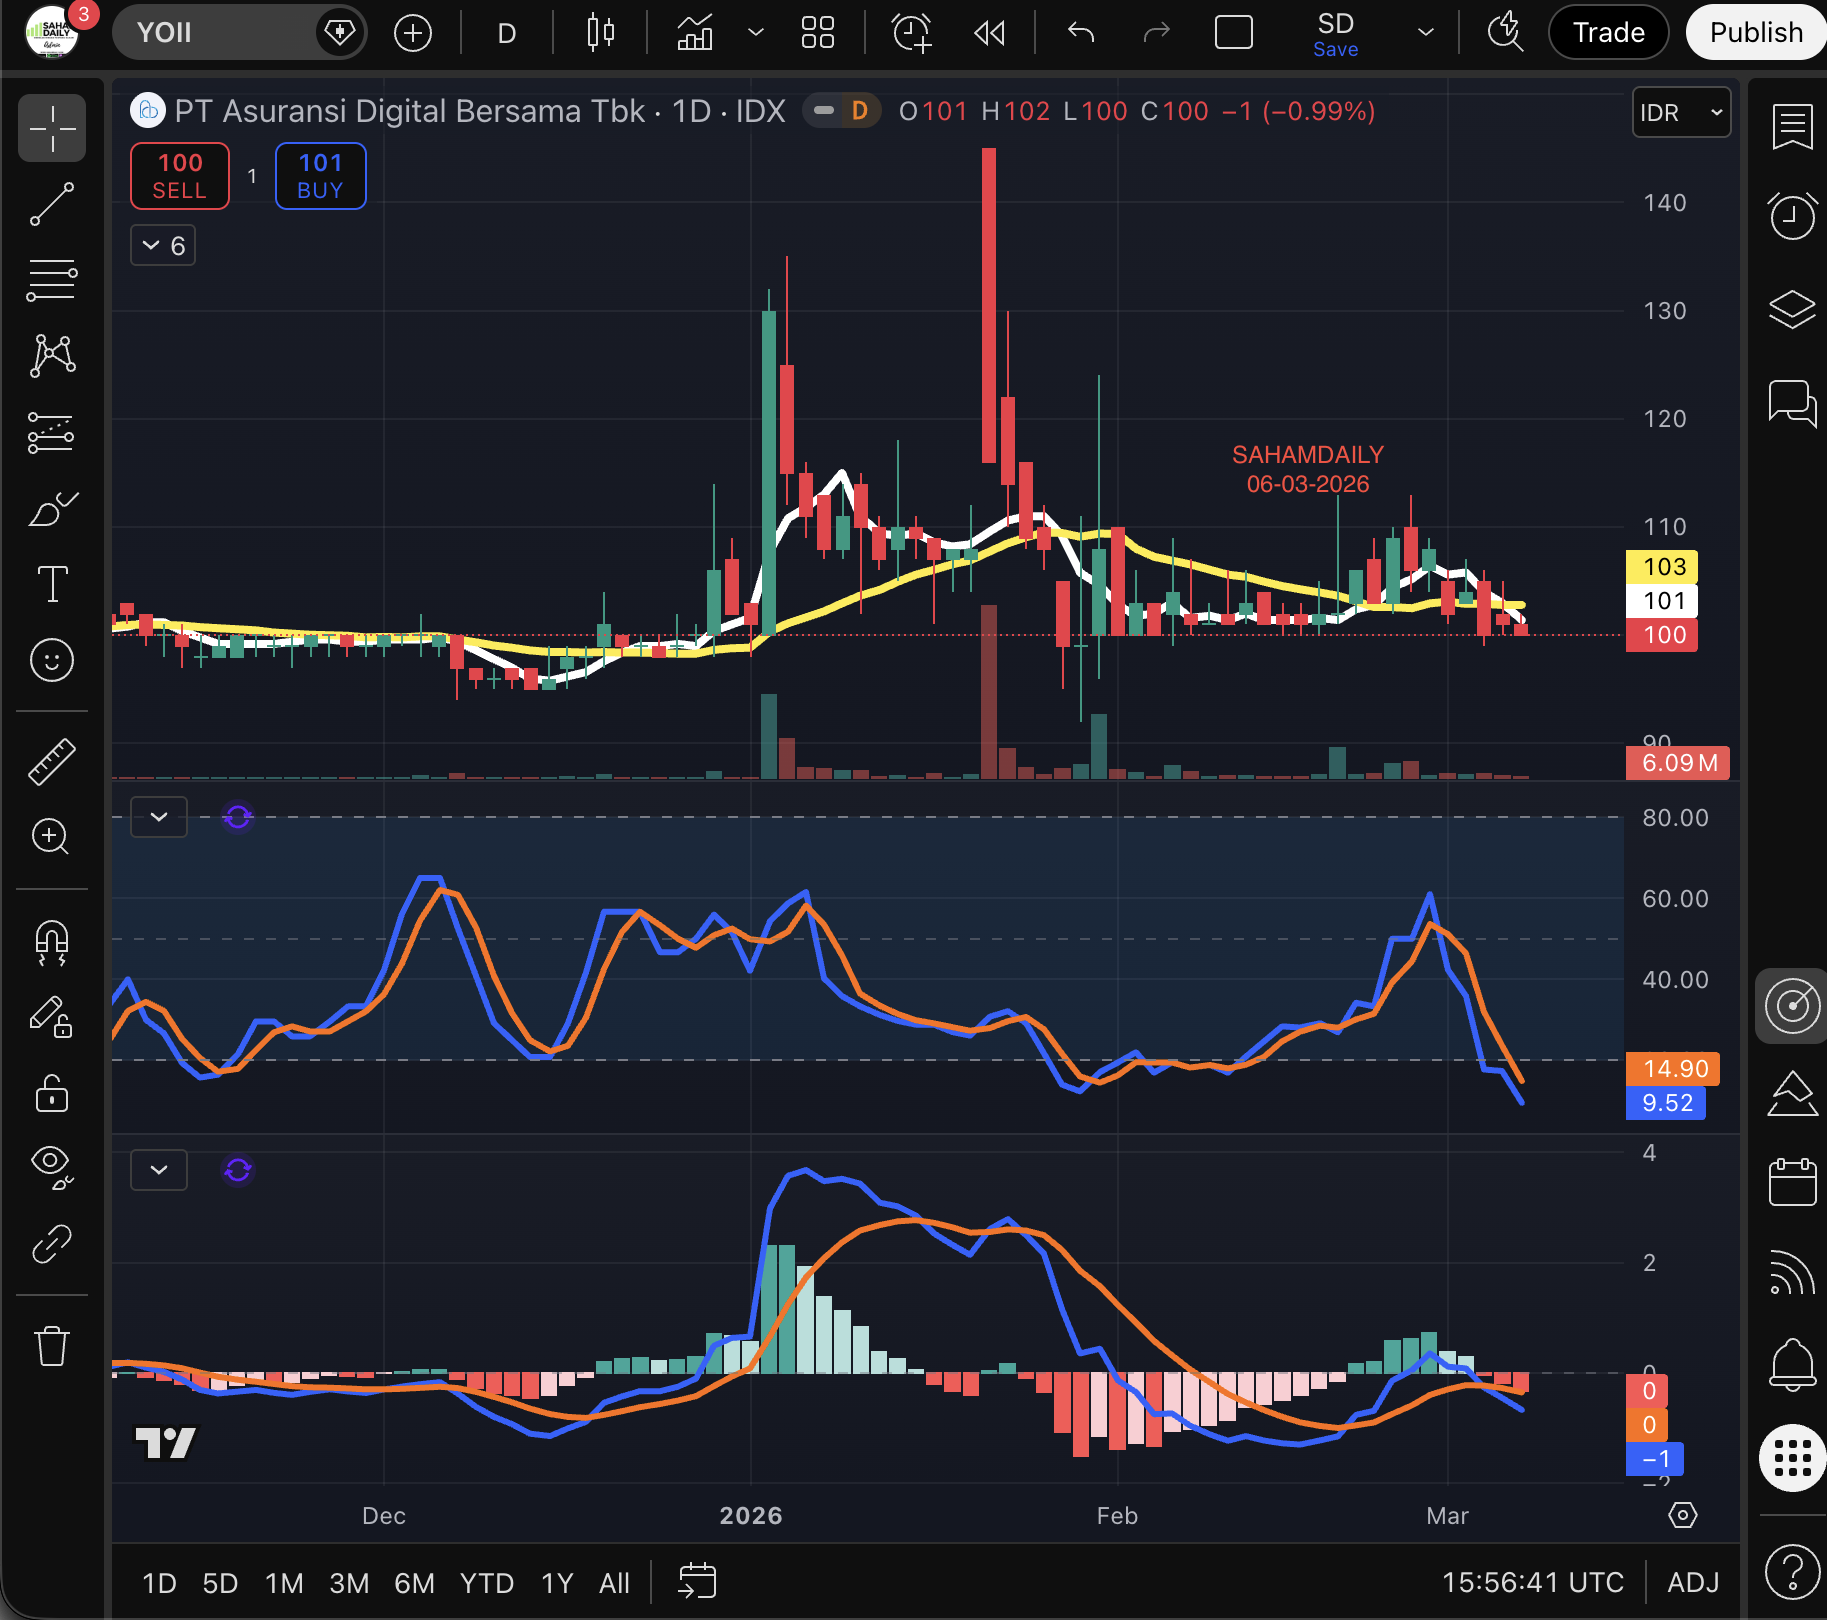Toggle ADJ adjusted data setting
This screenshot has height=1620, width=1827.
(x=1693, y=1583)
